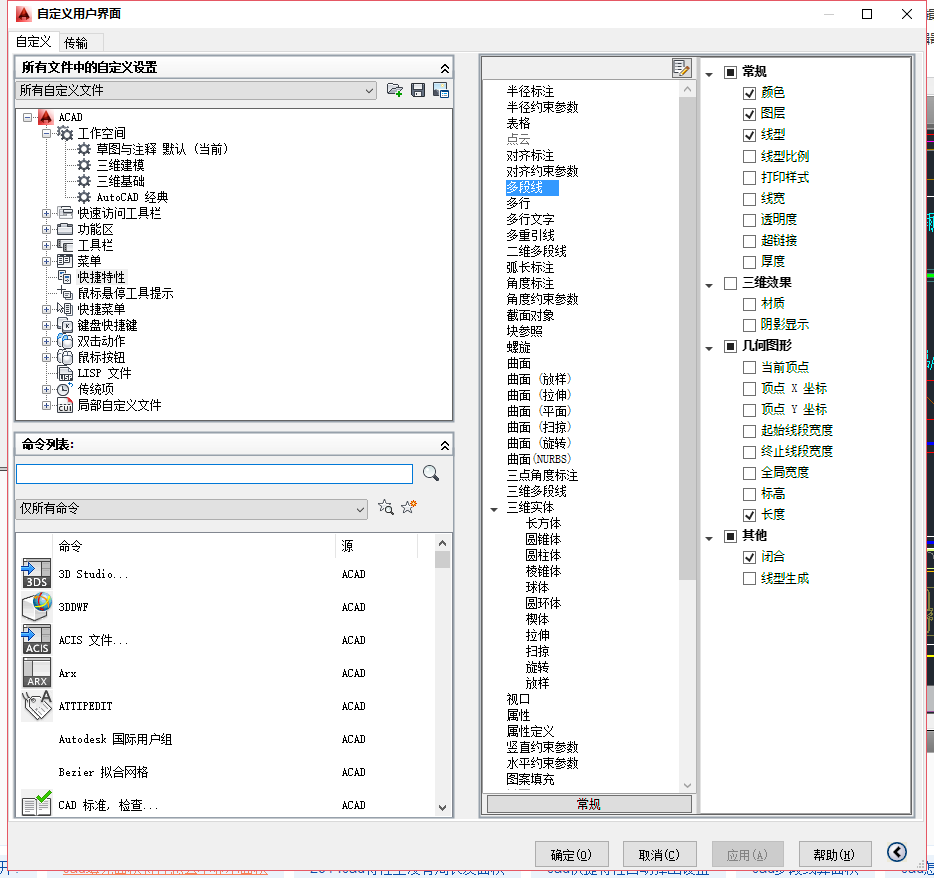Click the command search input field

214,474
